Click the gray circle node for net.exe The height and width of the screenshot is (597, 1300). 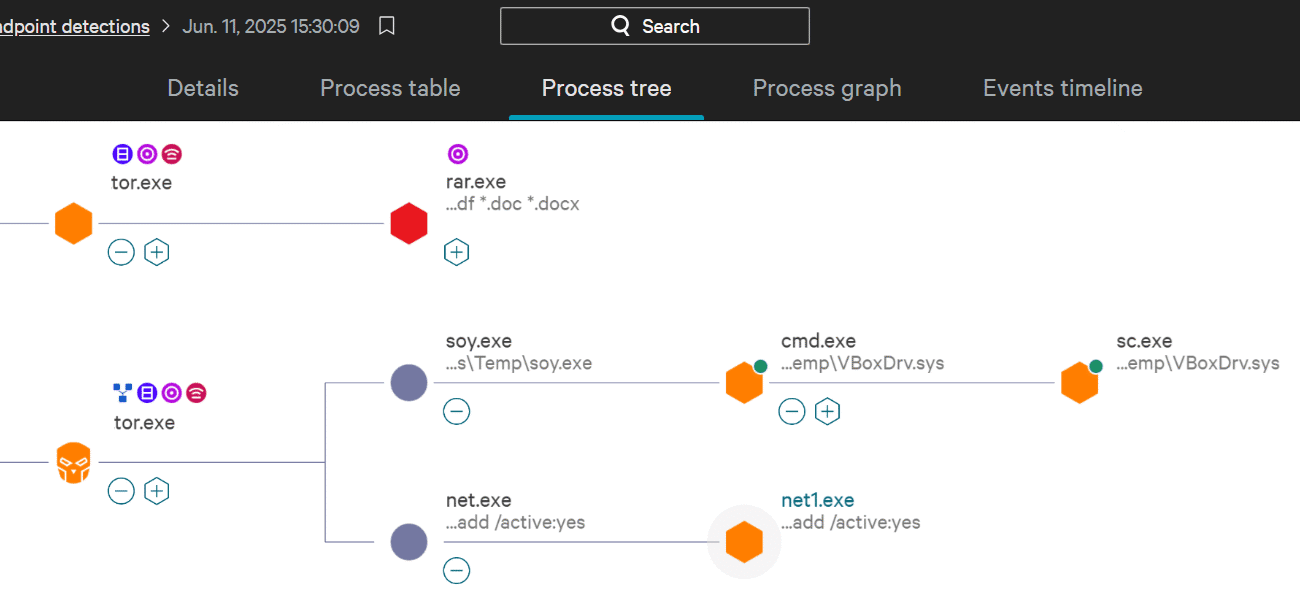click(x=409, y=542)
